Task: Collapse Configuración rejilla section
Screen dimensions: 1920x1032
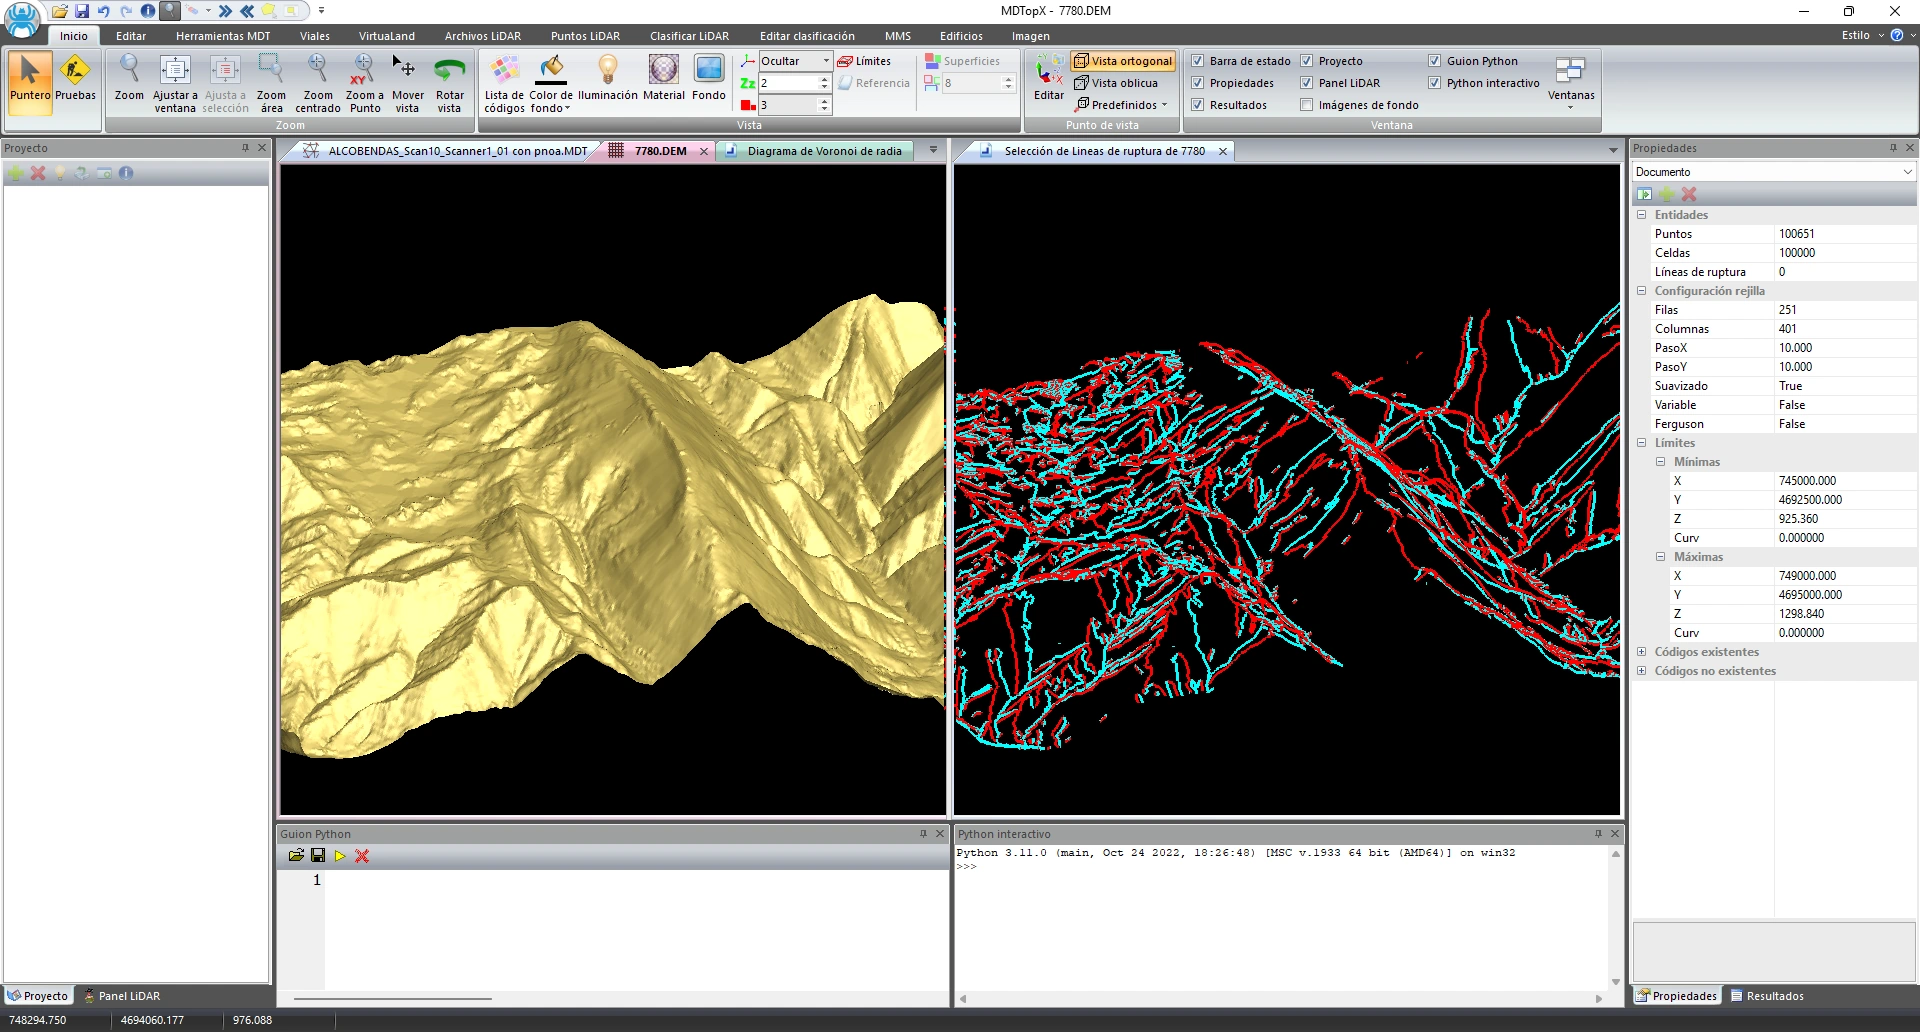Action: (1641, 291)
